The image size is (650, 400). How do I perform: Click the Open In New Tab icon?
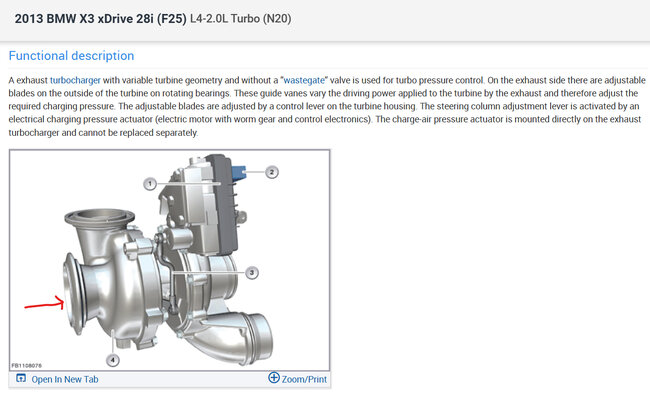point(21,378)
